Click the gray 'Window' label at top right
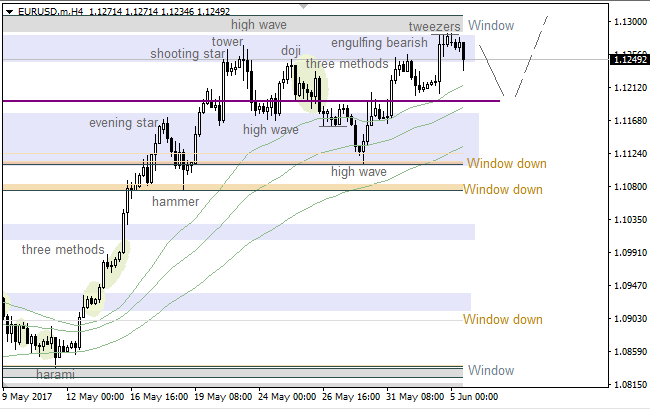This screenshot has height=410, width=650. (491, 26)
